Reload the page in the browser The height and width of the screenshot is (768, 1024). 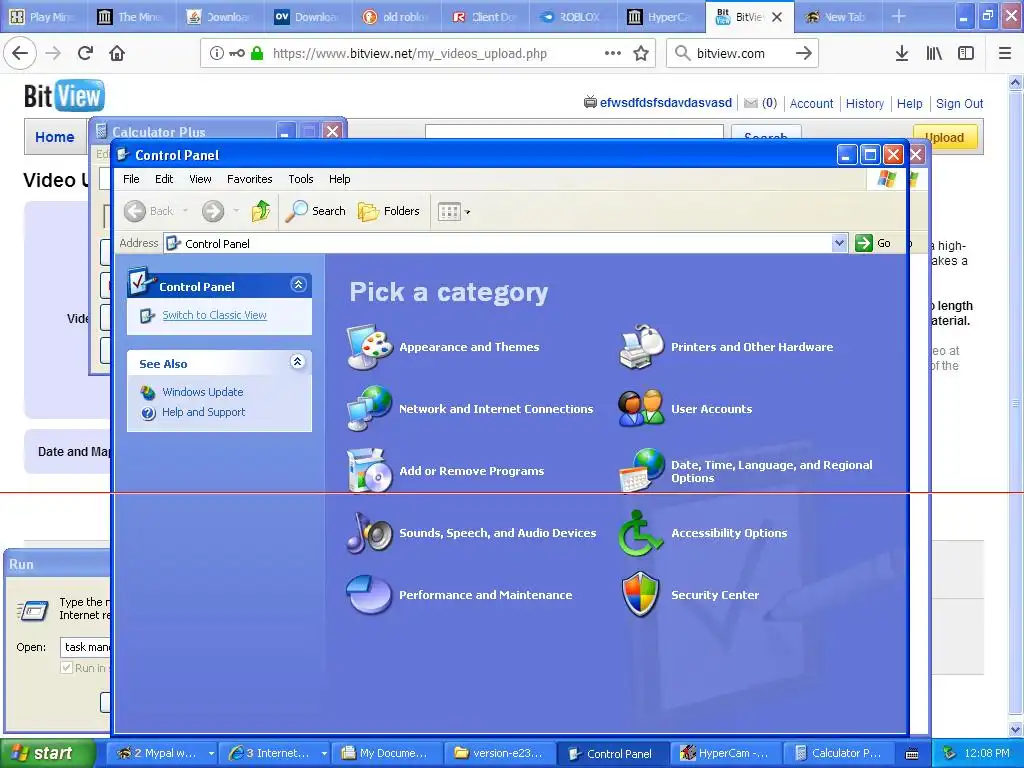pyautogui.click(x=85, y=53)
